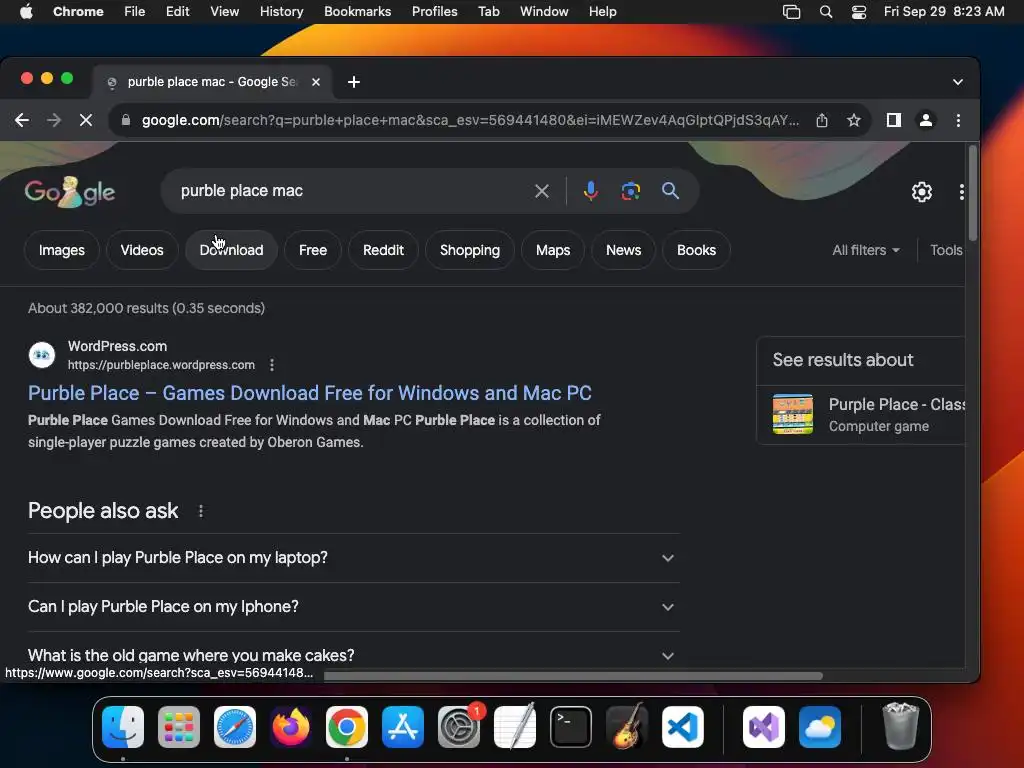Viewport: 1024px width, 768px height.
Task: Click the Purple Place game thumbnail
Action: click(x=792, y=414)
